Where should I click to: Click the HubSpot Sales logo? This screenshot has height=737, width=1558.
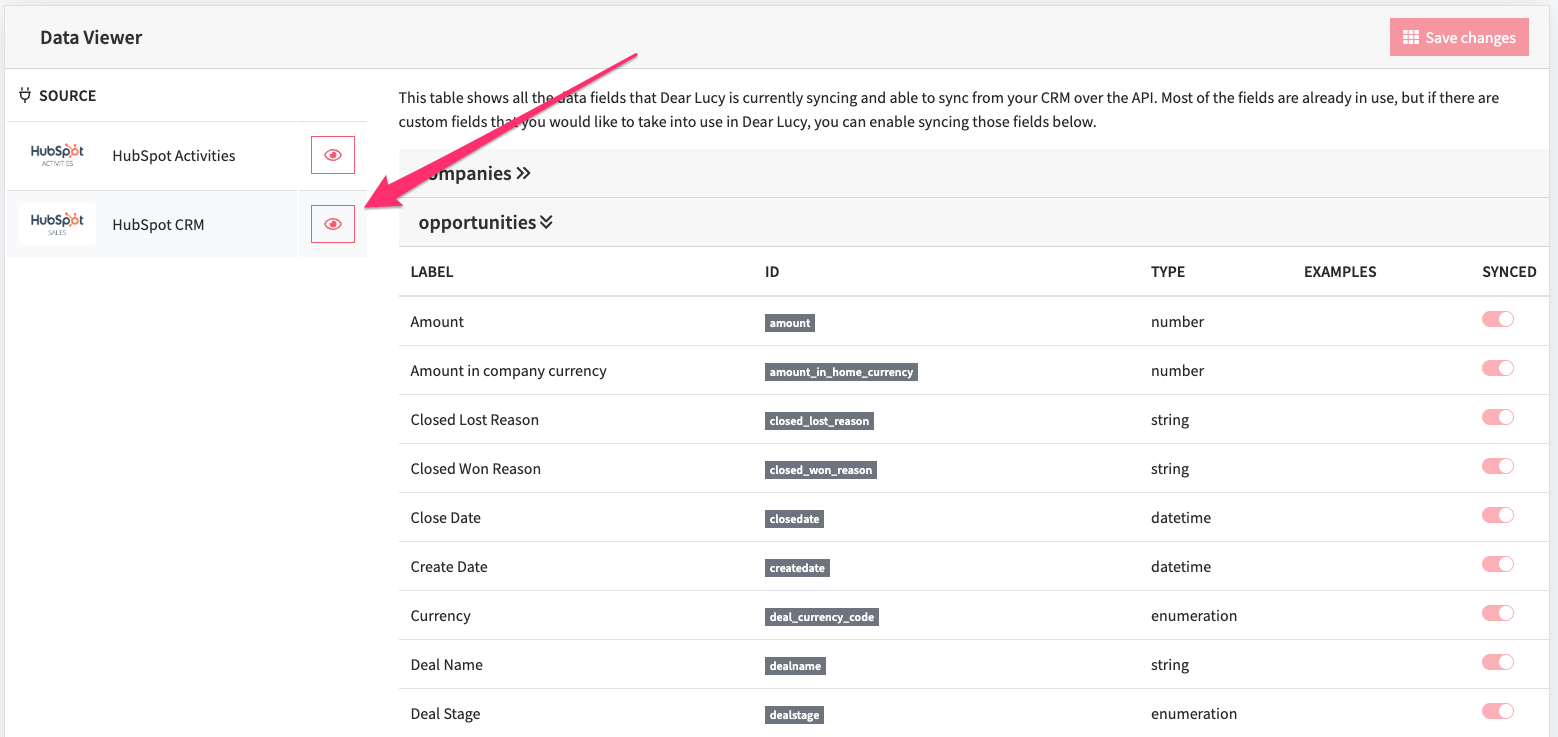(x=57, y=224)
